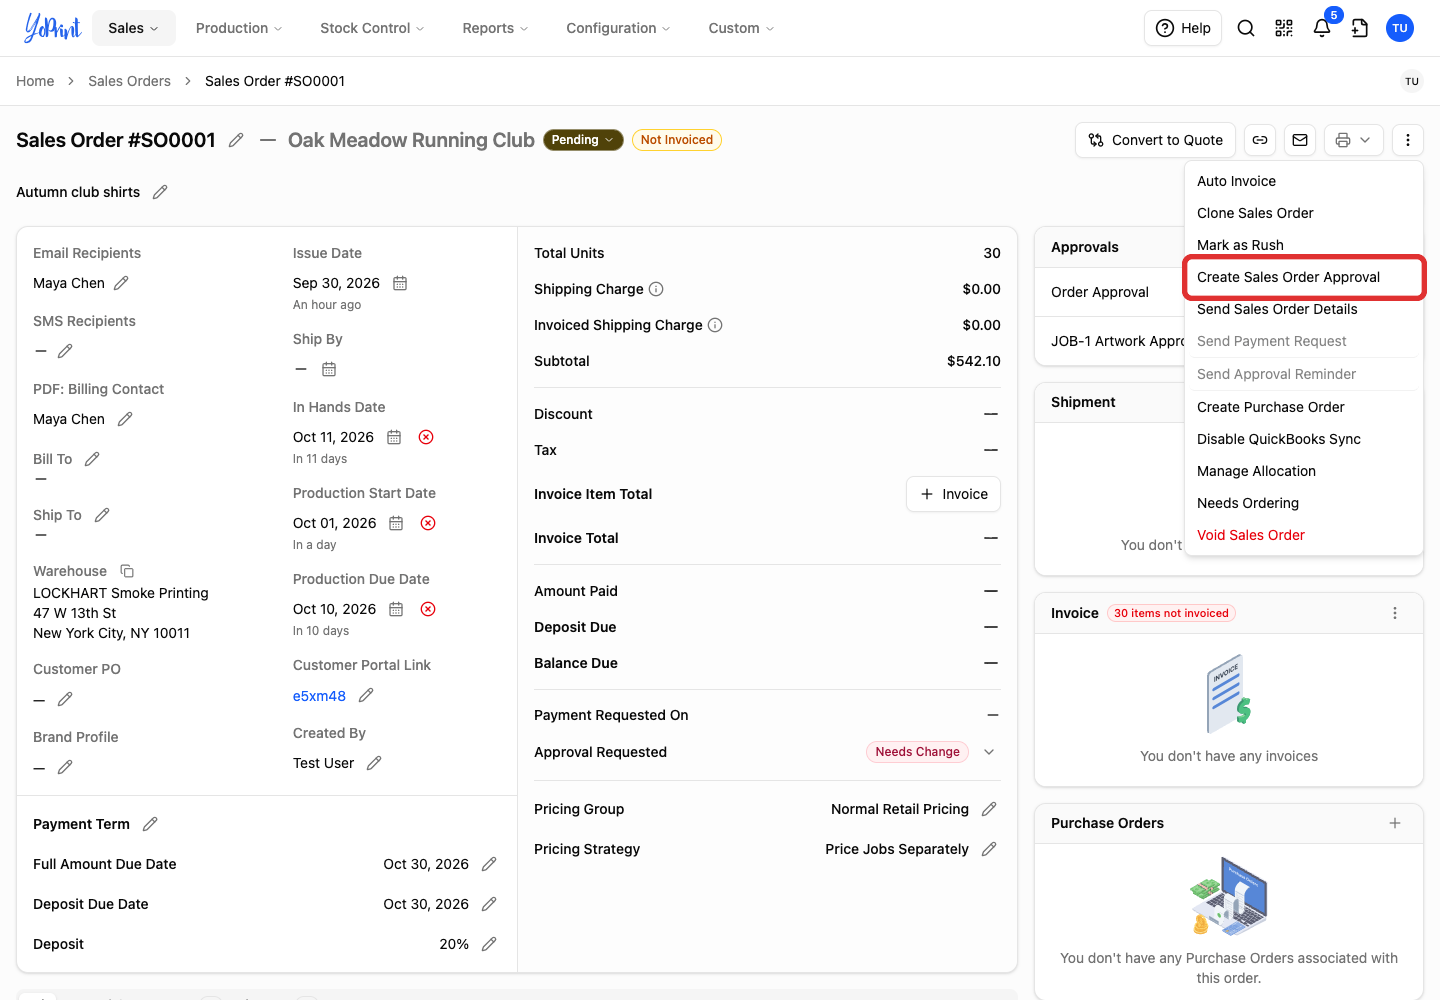Open the Pending status dropdown
This screenshot has height=1000, width=1440.
click(x=583, y=140)
